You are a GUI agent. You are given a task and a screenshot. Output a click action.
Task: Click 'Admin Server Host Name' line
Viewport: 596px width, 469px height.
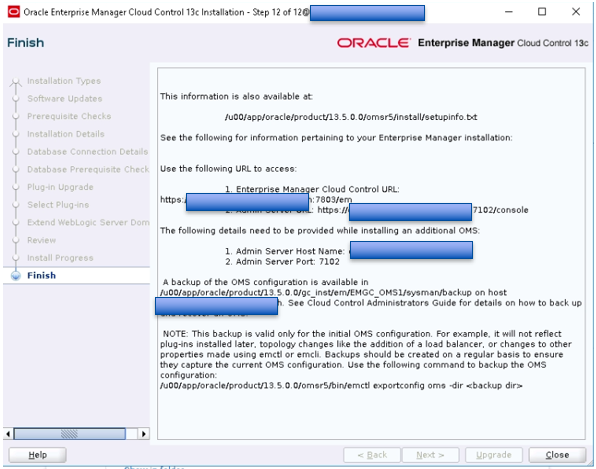(285, 251)
